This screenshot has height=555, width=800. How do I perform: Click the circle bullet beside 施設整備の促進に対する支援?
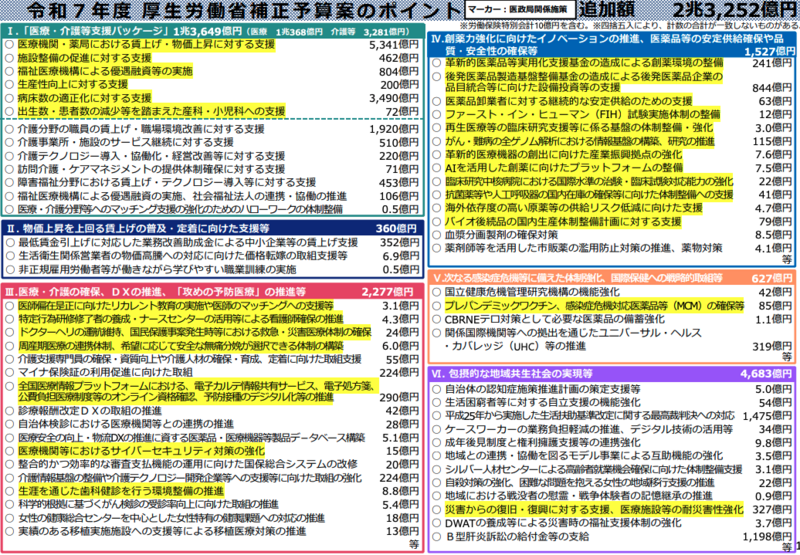(x=11, y=59)
